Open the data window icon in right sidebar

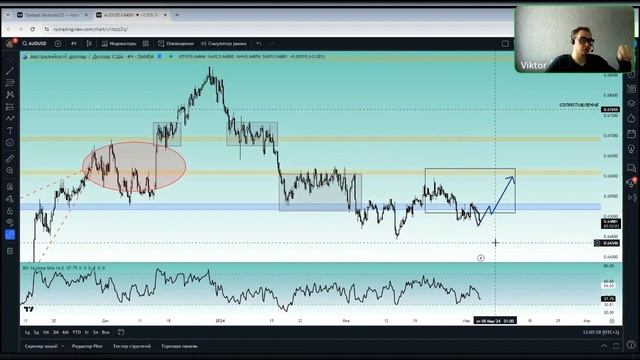[x=631, y=89]
